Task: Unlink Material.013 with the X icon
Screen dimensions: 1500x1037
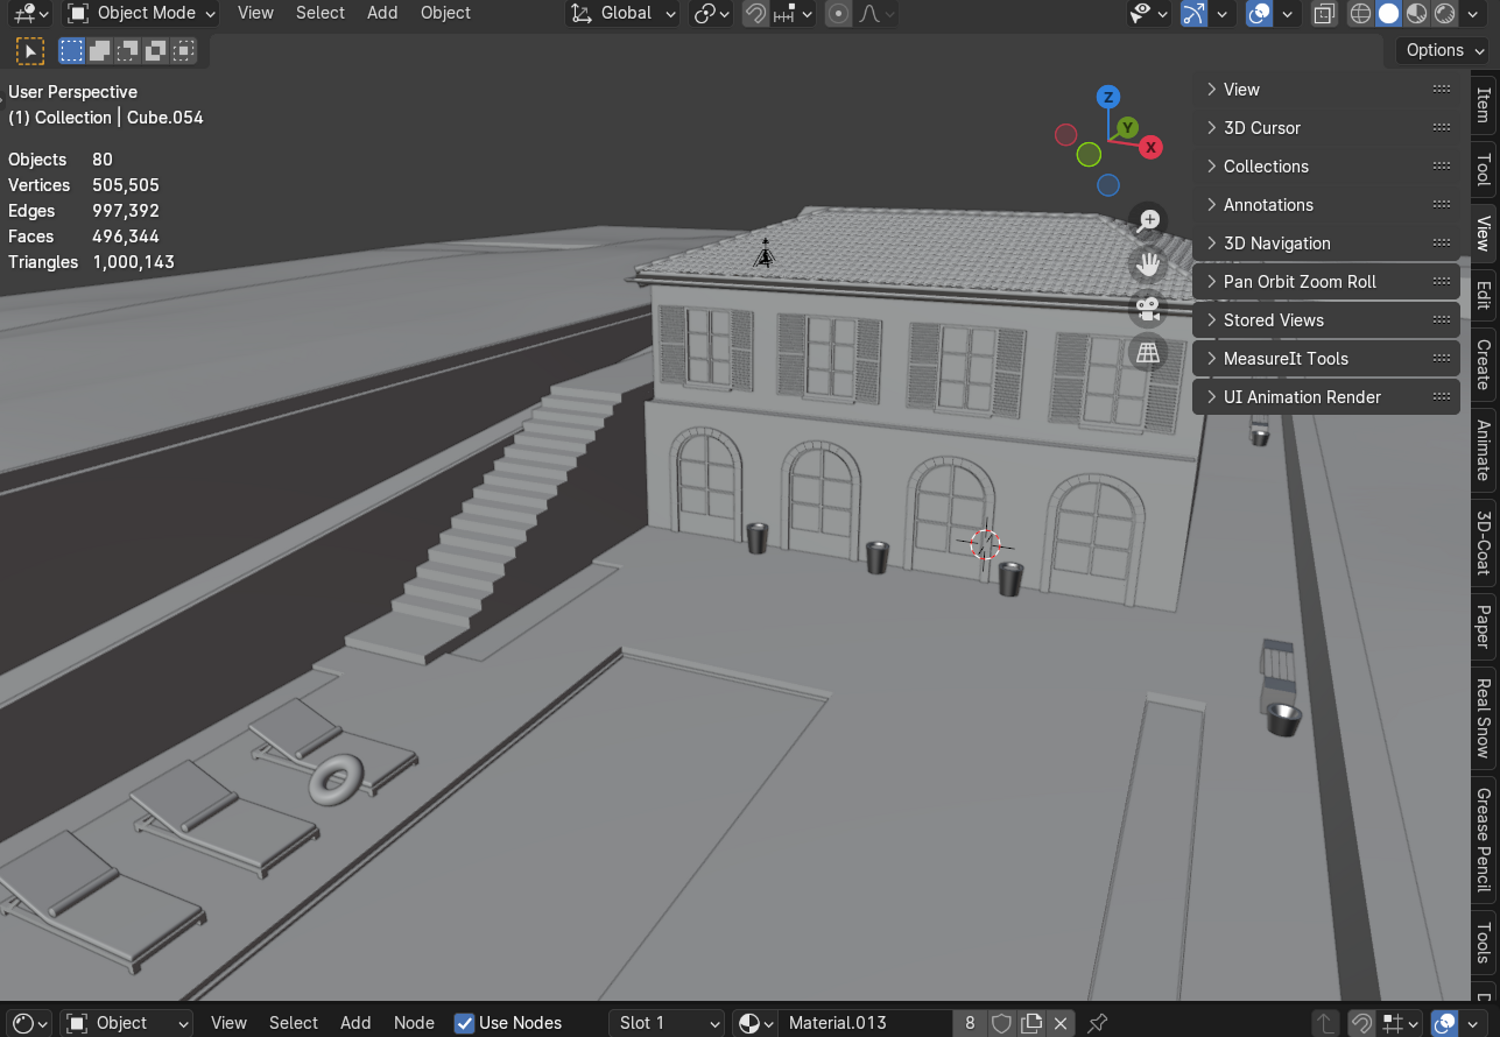Action: (1061, 1023)
